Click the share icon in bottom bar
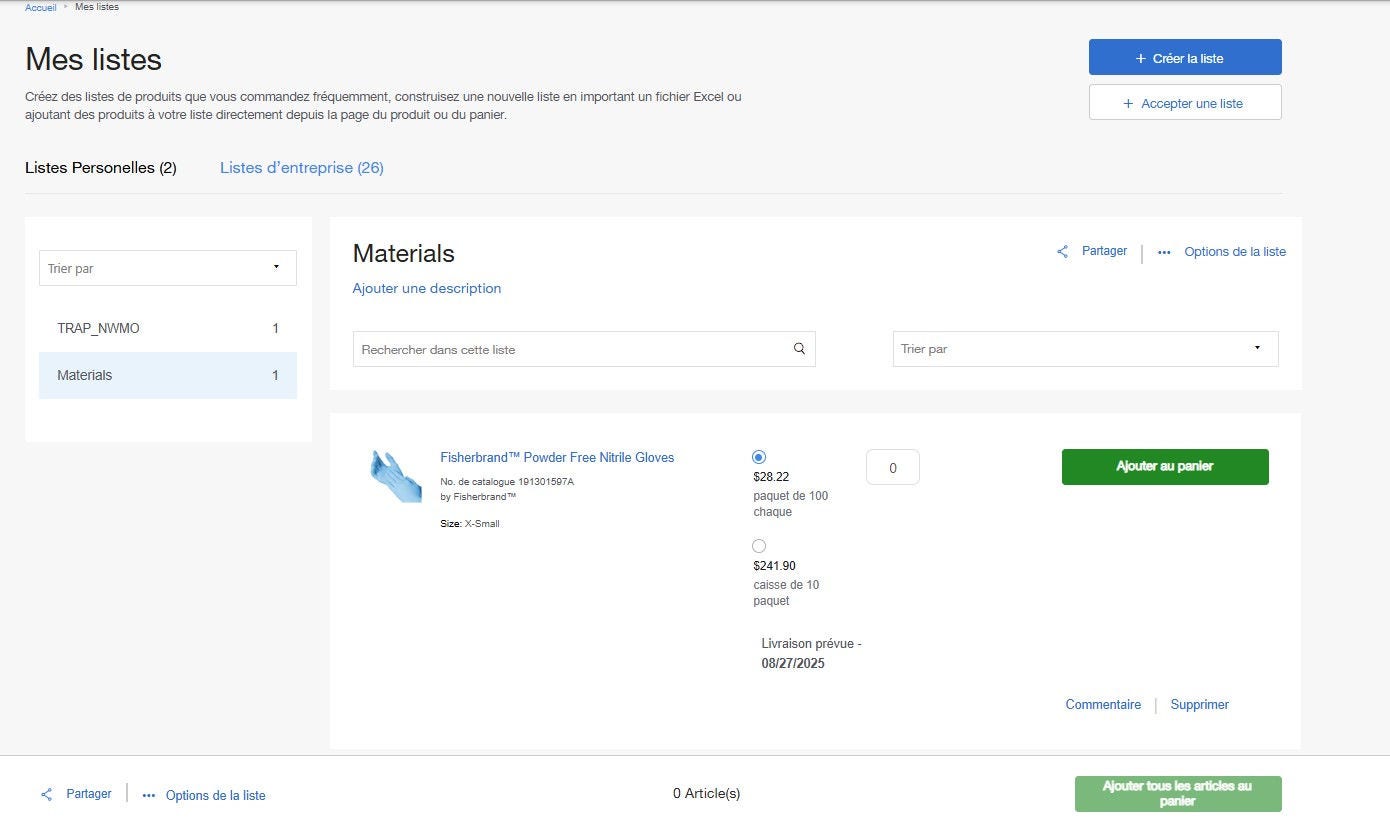The width and height of the screenshot is (1390, 832). (46, 795)
